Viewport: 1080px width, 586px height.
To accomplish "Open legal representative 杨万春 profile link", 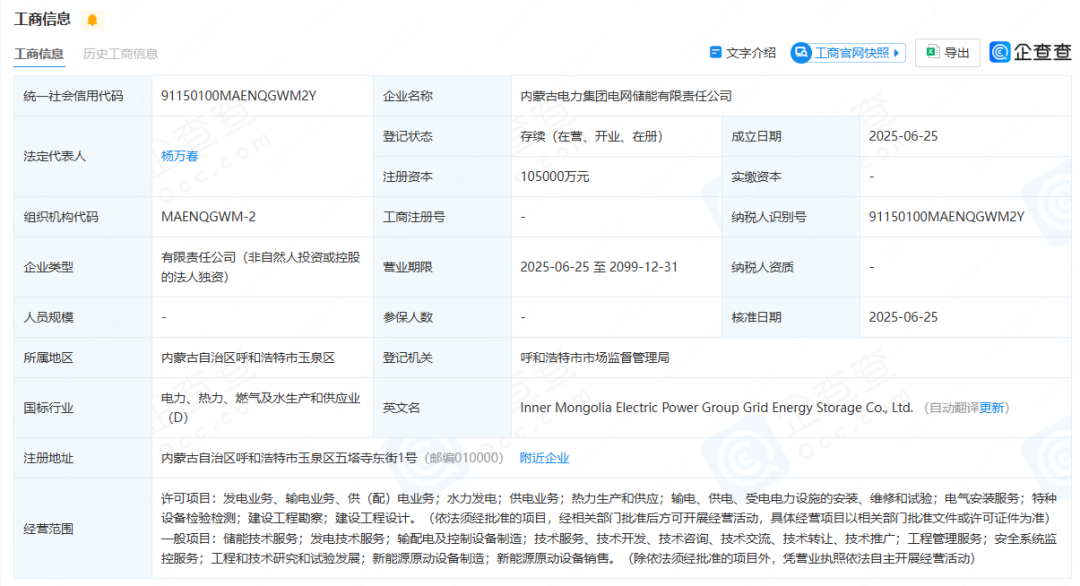I will (x=179, y=156).
